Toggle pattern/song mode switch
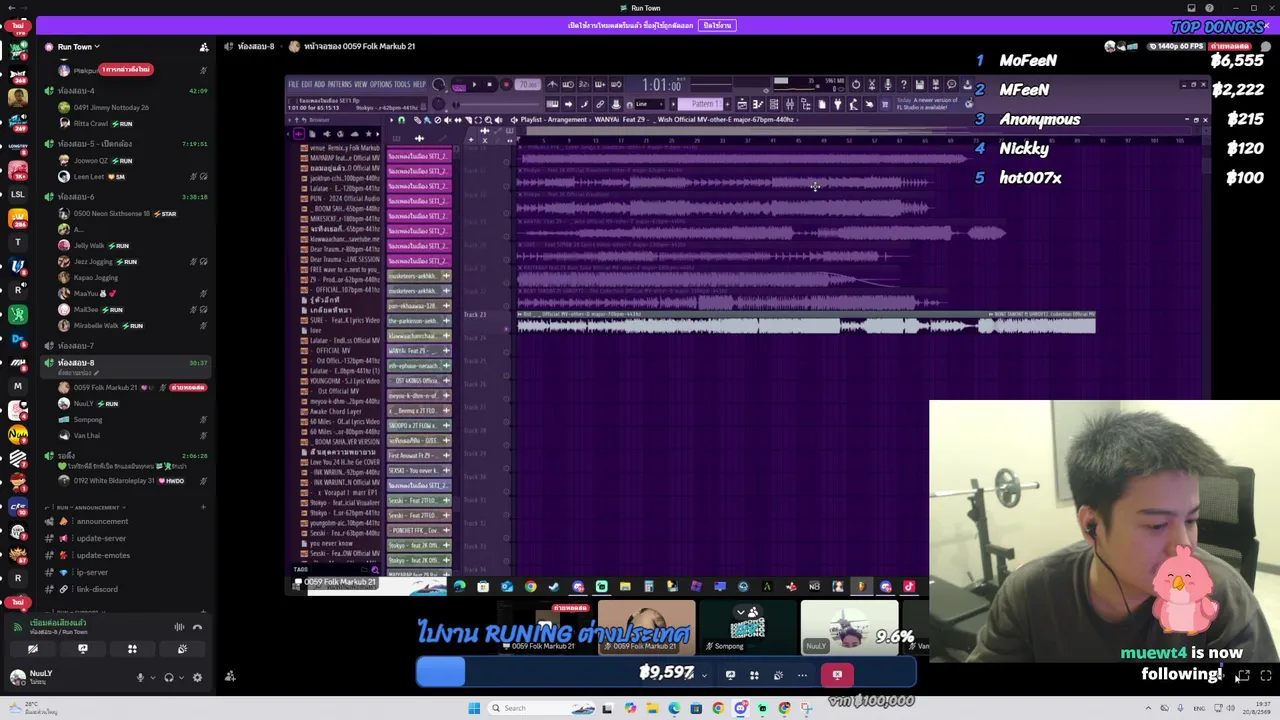Screen dimensions: 1280x720 458,85
